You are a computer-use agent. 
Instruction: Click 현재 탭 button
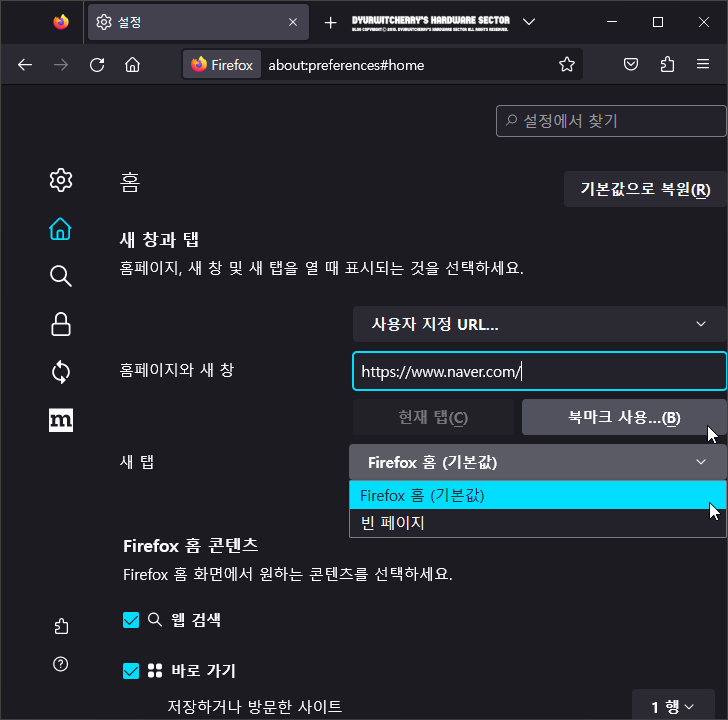pos(433,417)
